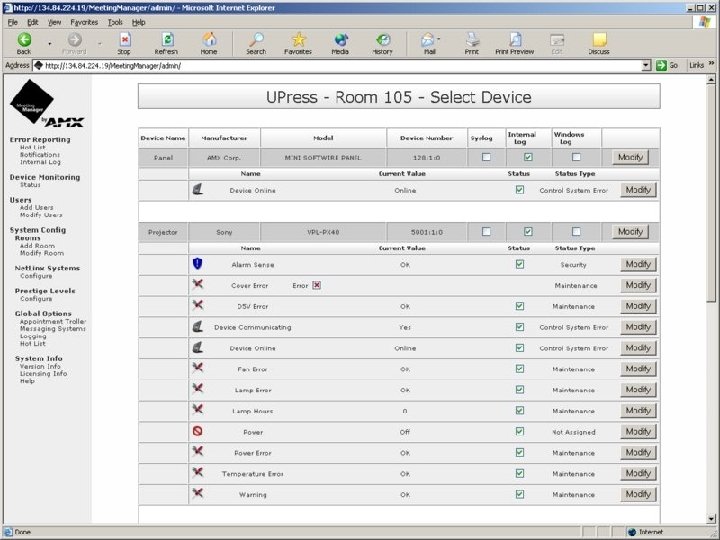Viewport: 720px width, 540px height.
Task: Open the Help menu
Action: 139,22
